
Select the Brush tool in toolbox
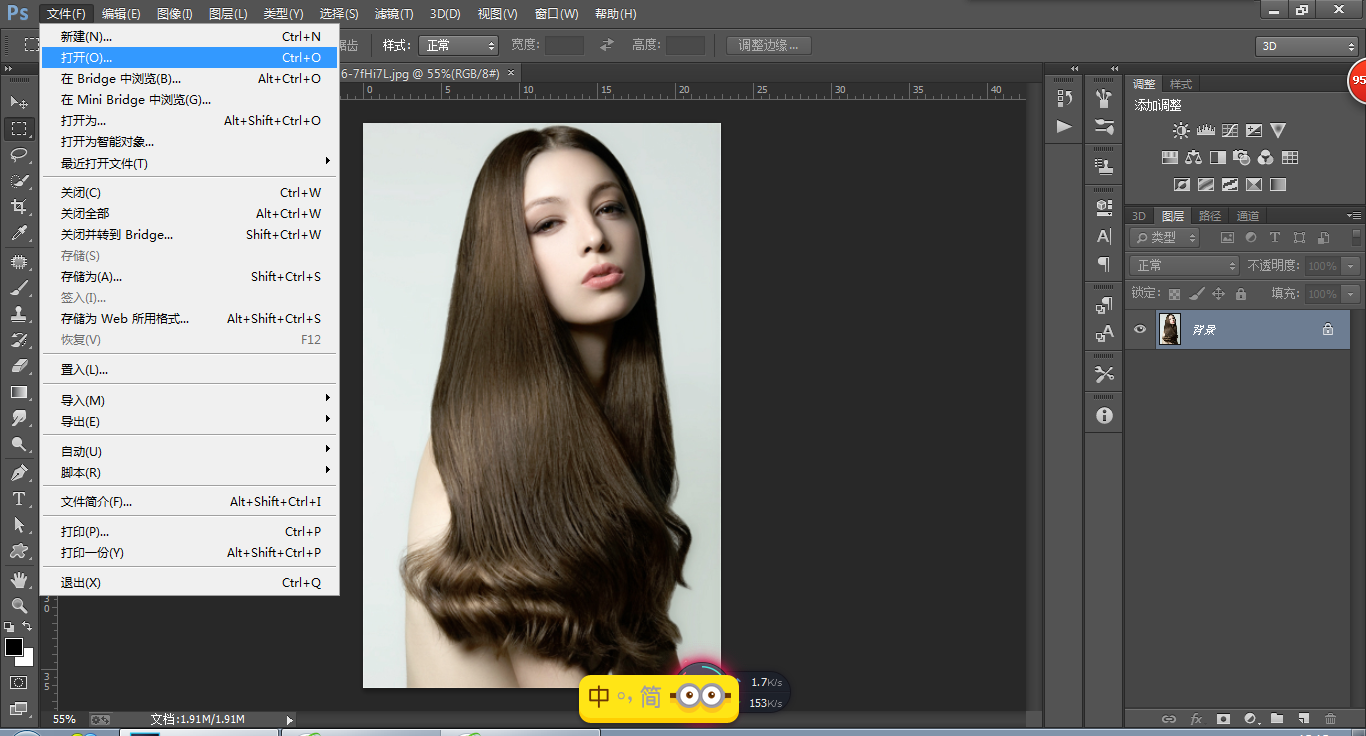click(x=19, y=288)
